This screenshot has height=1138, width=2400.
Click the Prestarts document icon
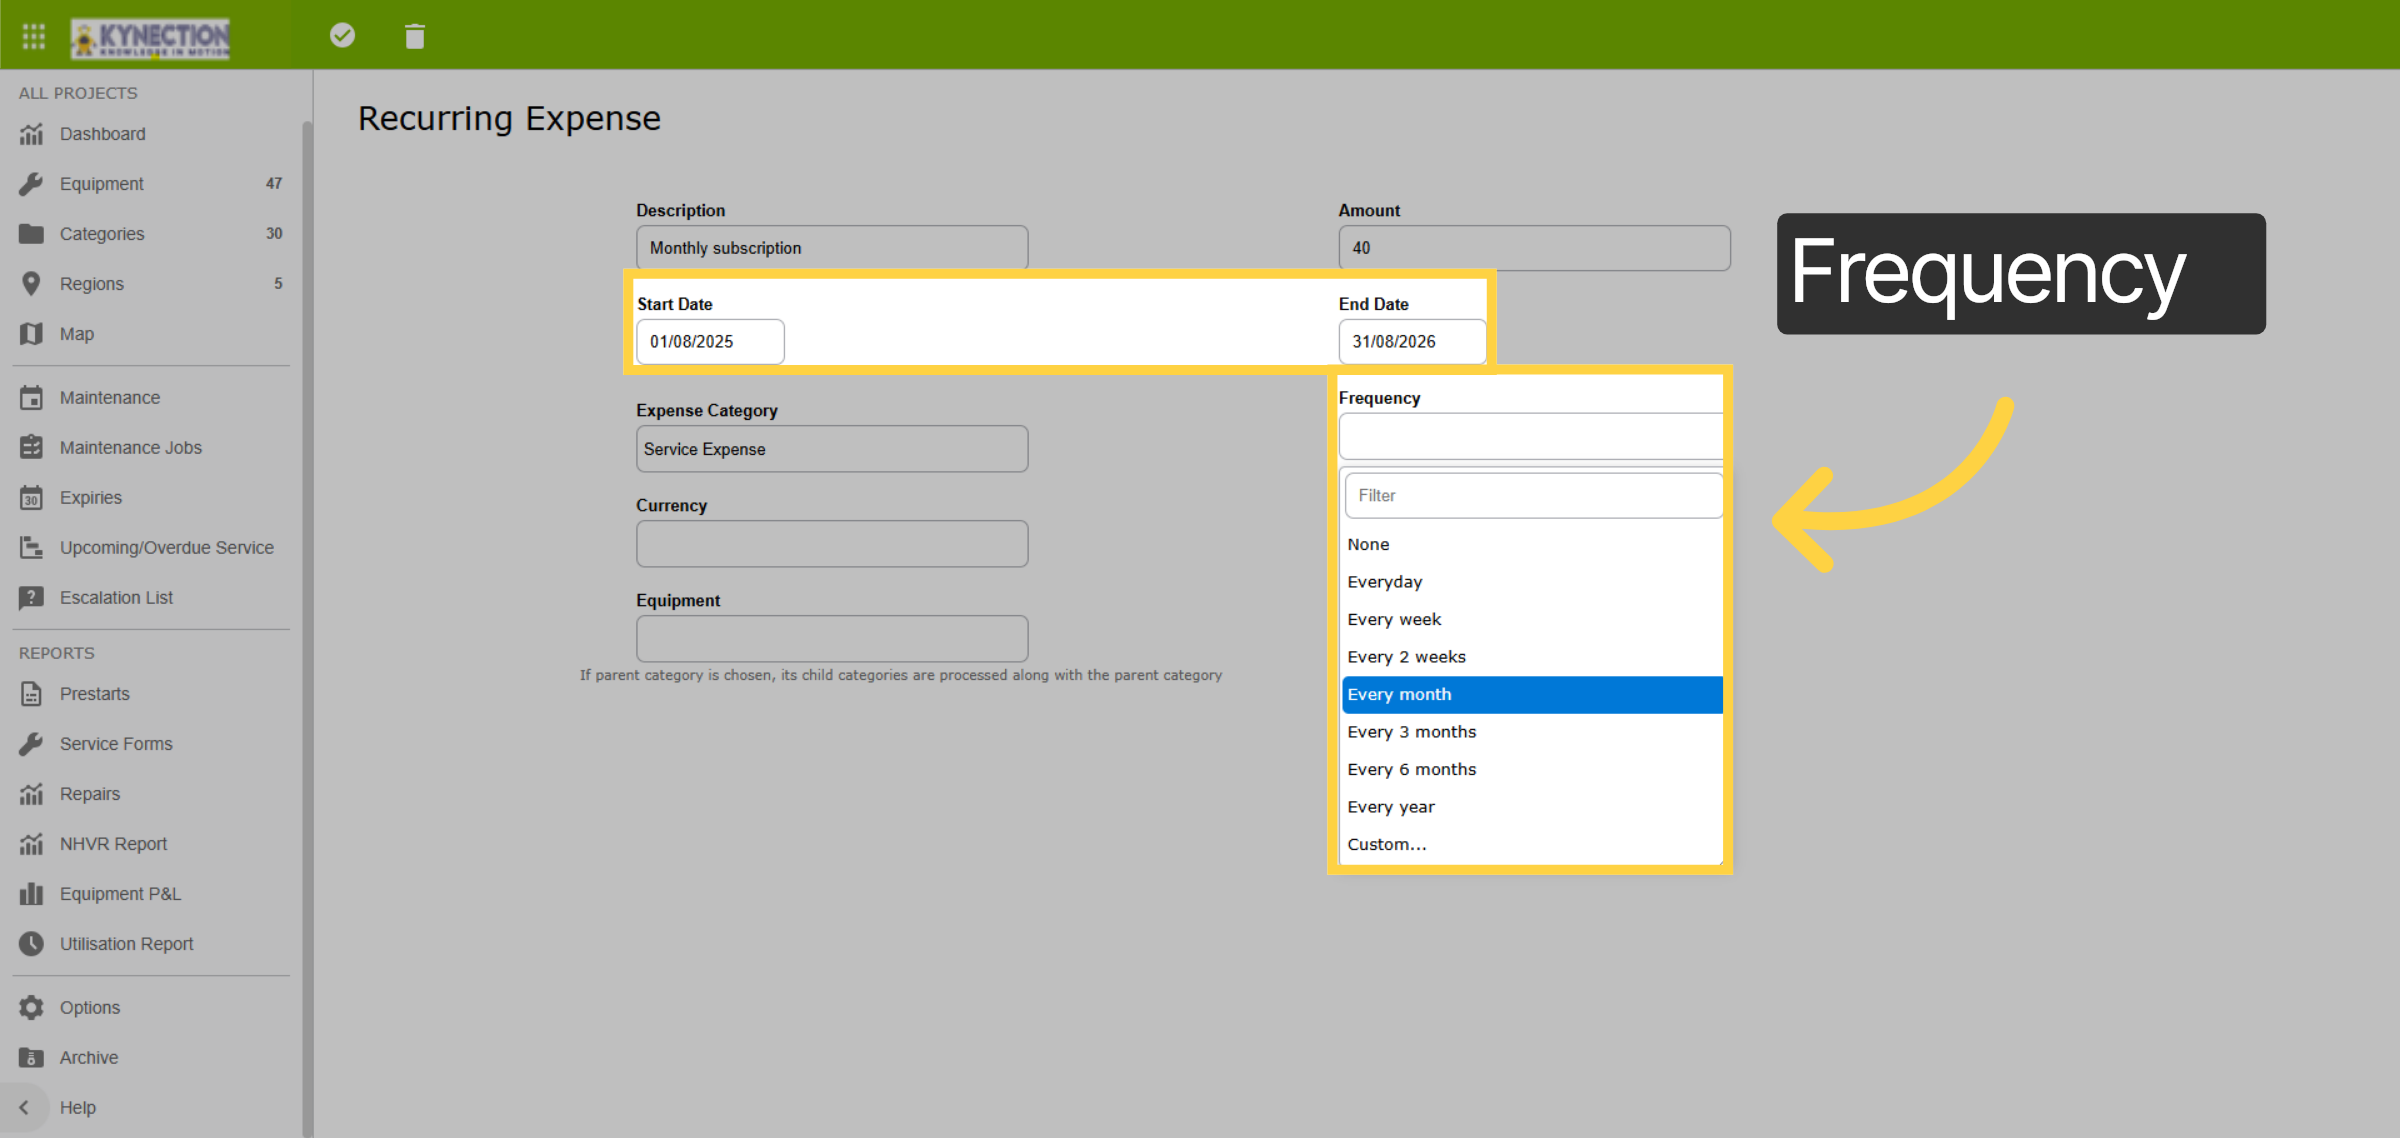tap(32, 694)
